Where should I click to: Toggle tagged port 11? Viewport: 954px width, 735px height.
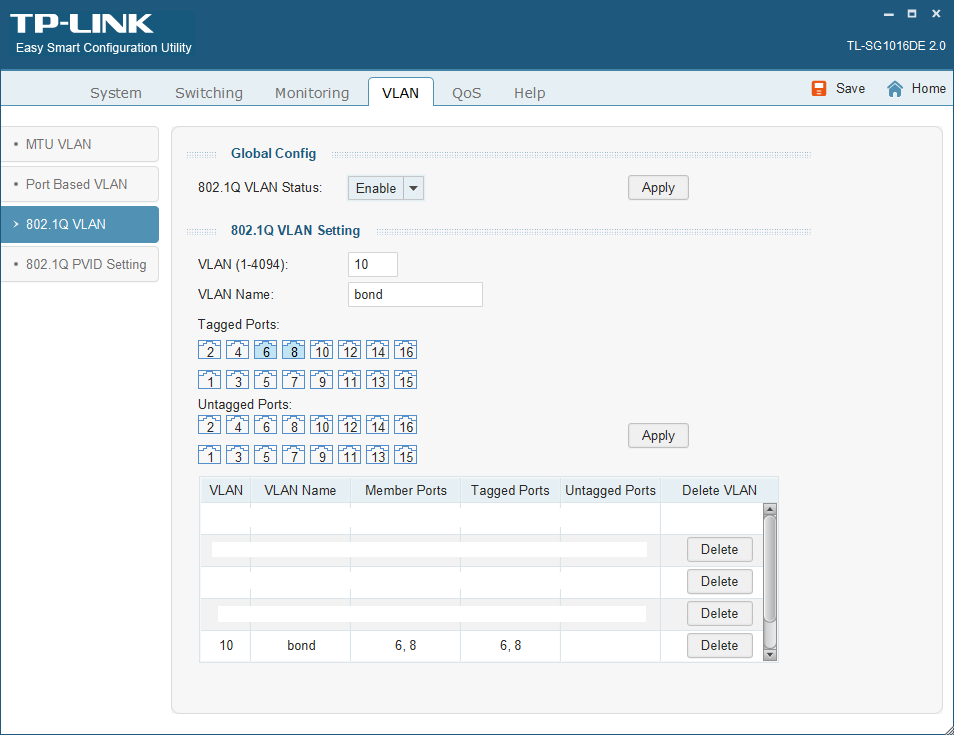(x=349, y=380)
